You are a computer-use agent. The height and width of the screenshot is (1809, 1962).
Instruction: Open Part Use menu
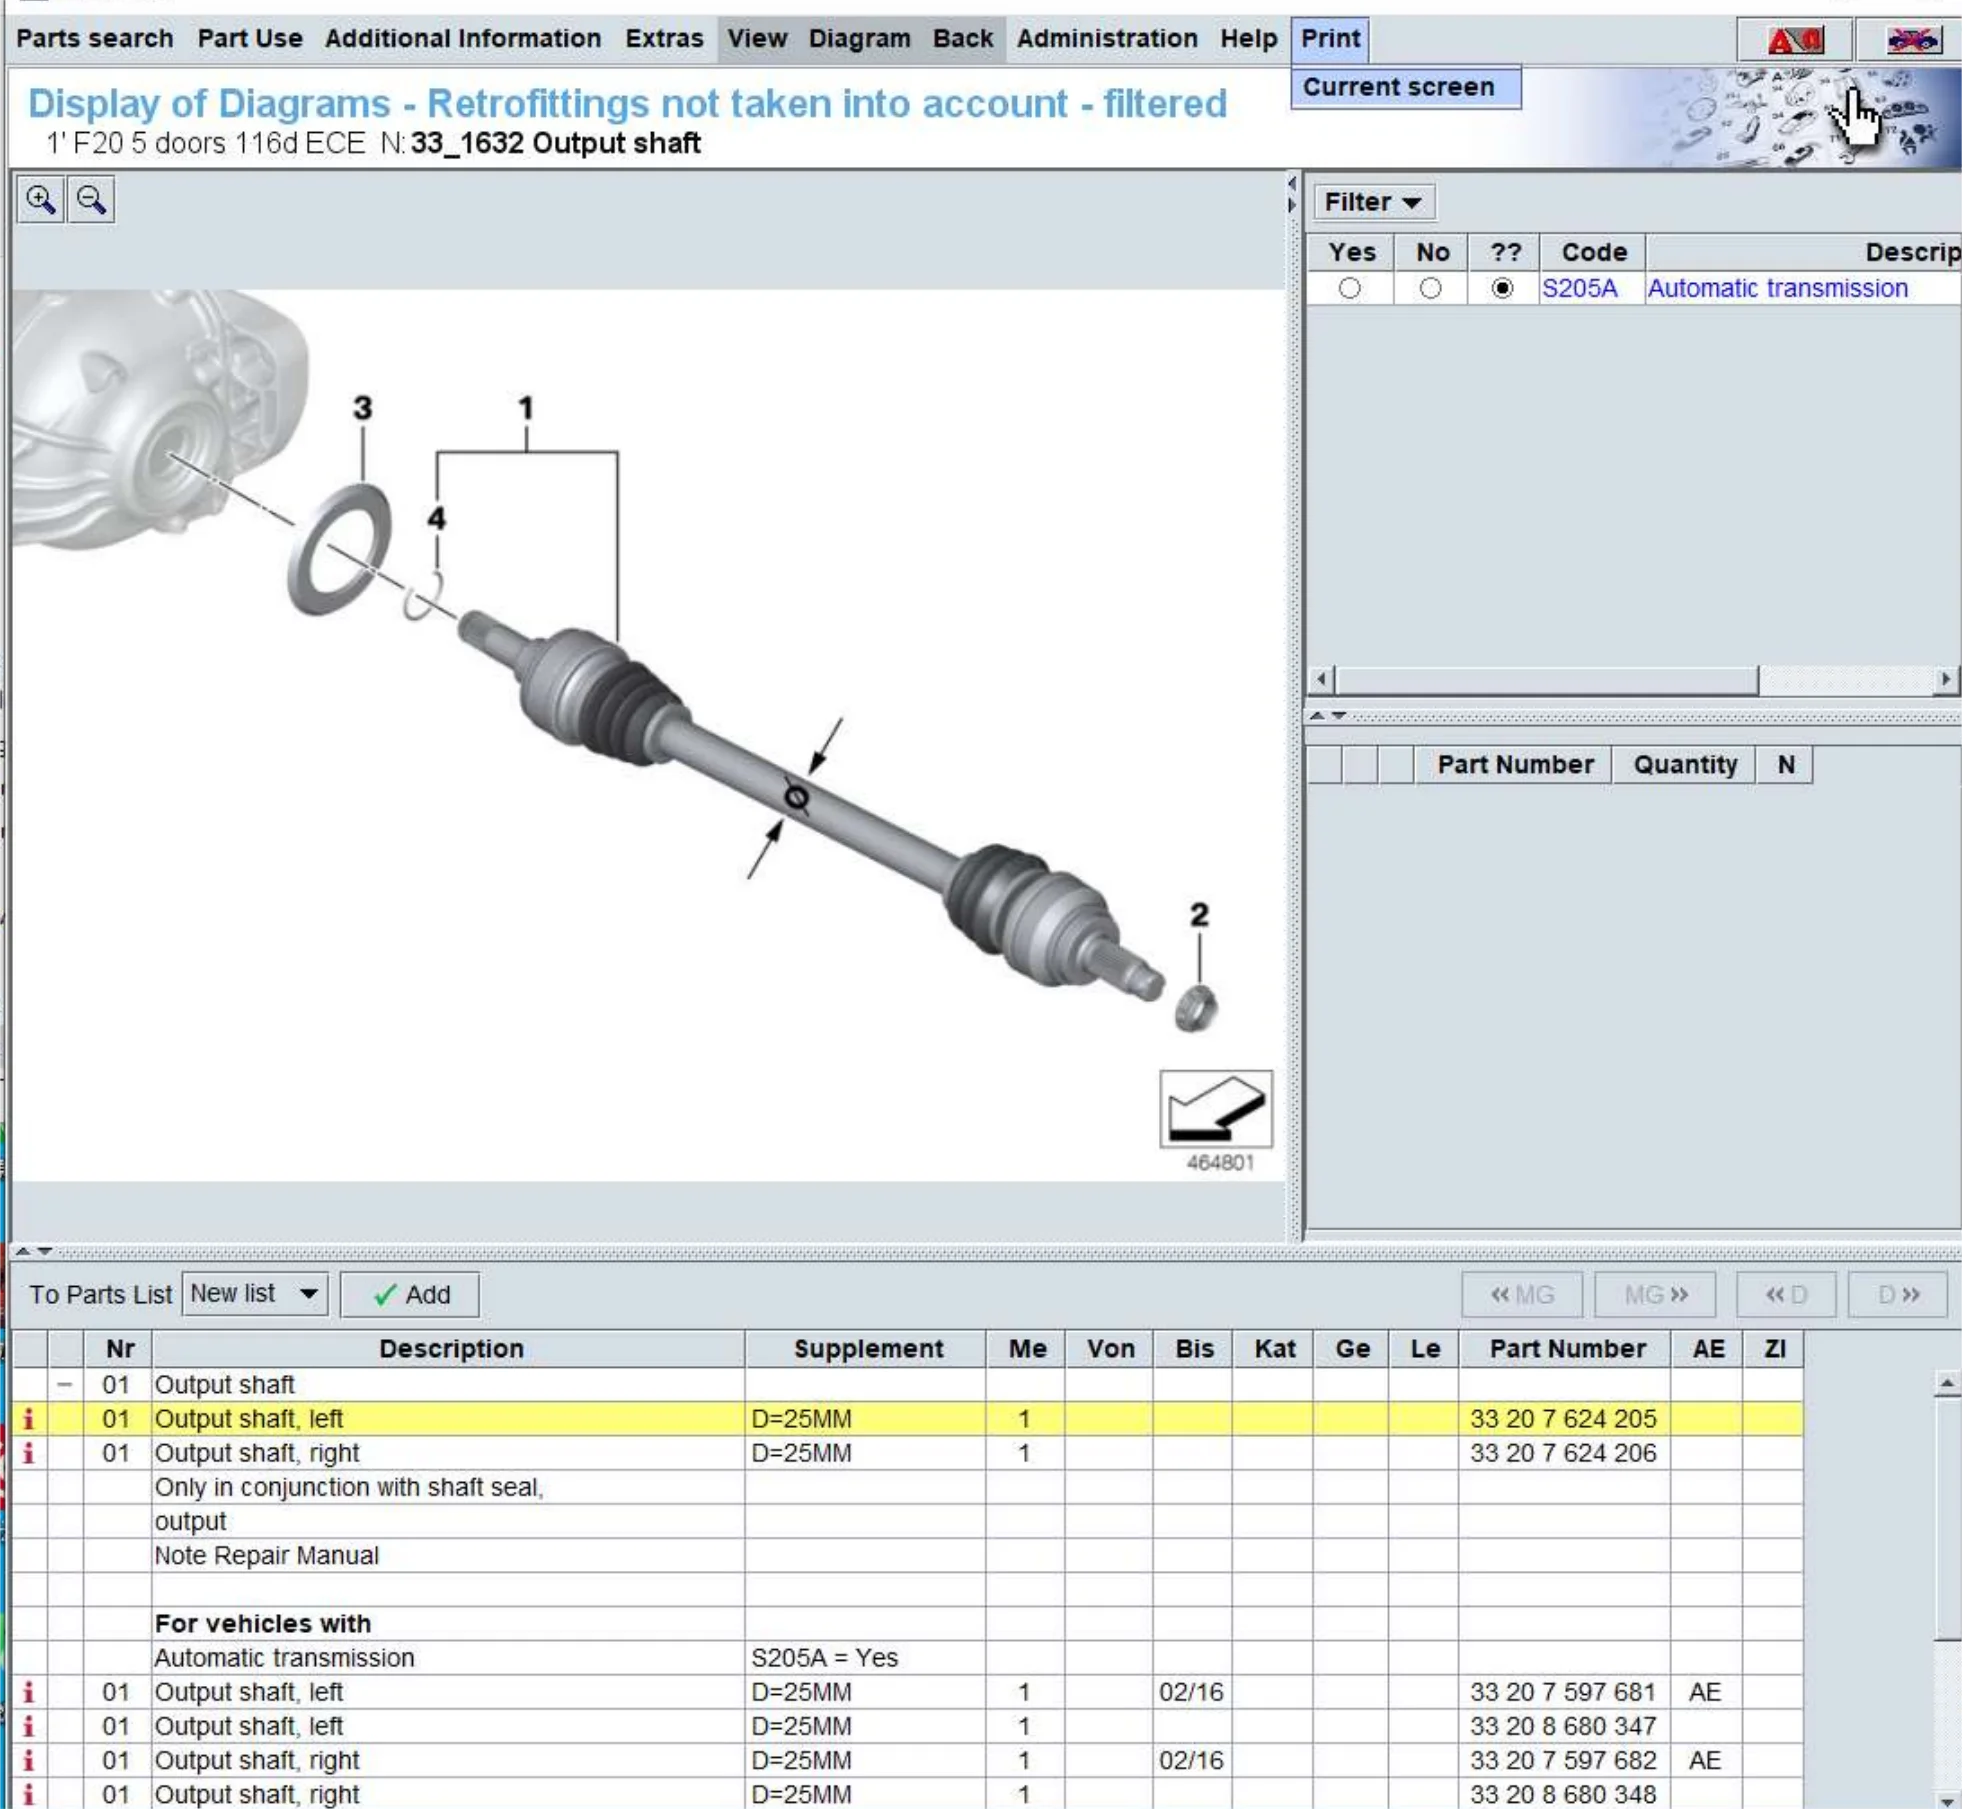250,39
